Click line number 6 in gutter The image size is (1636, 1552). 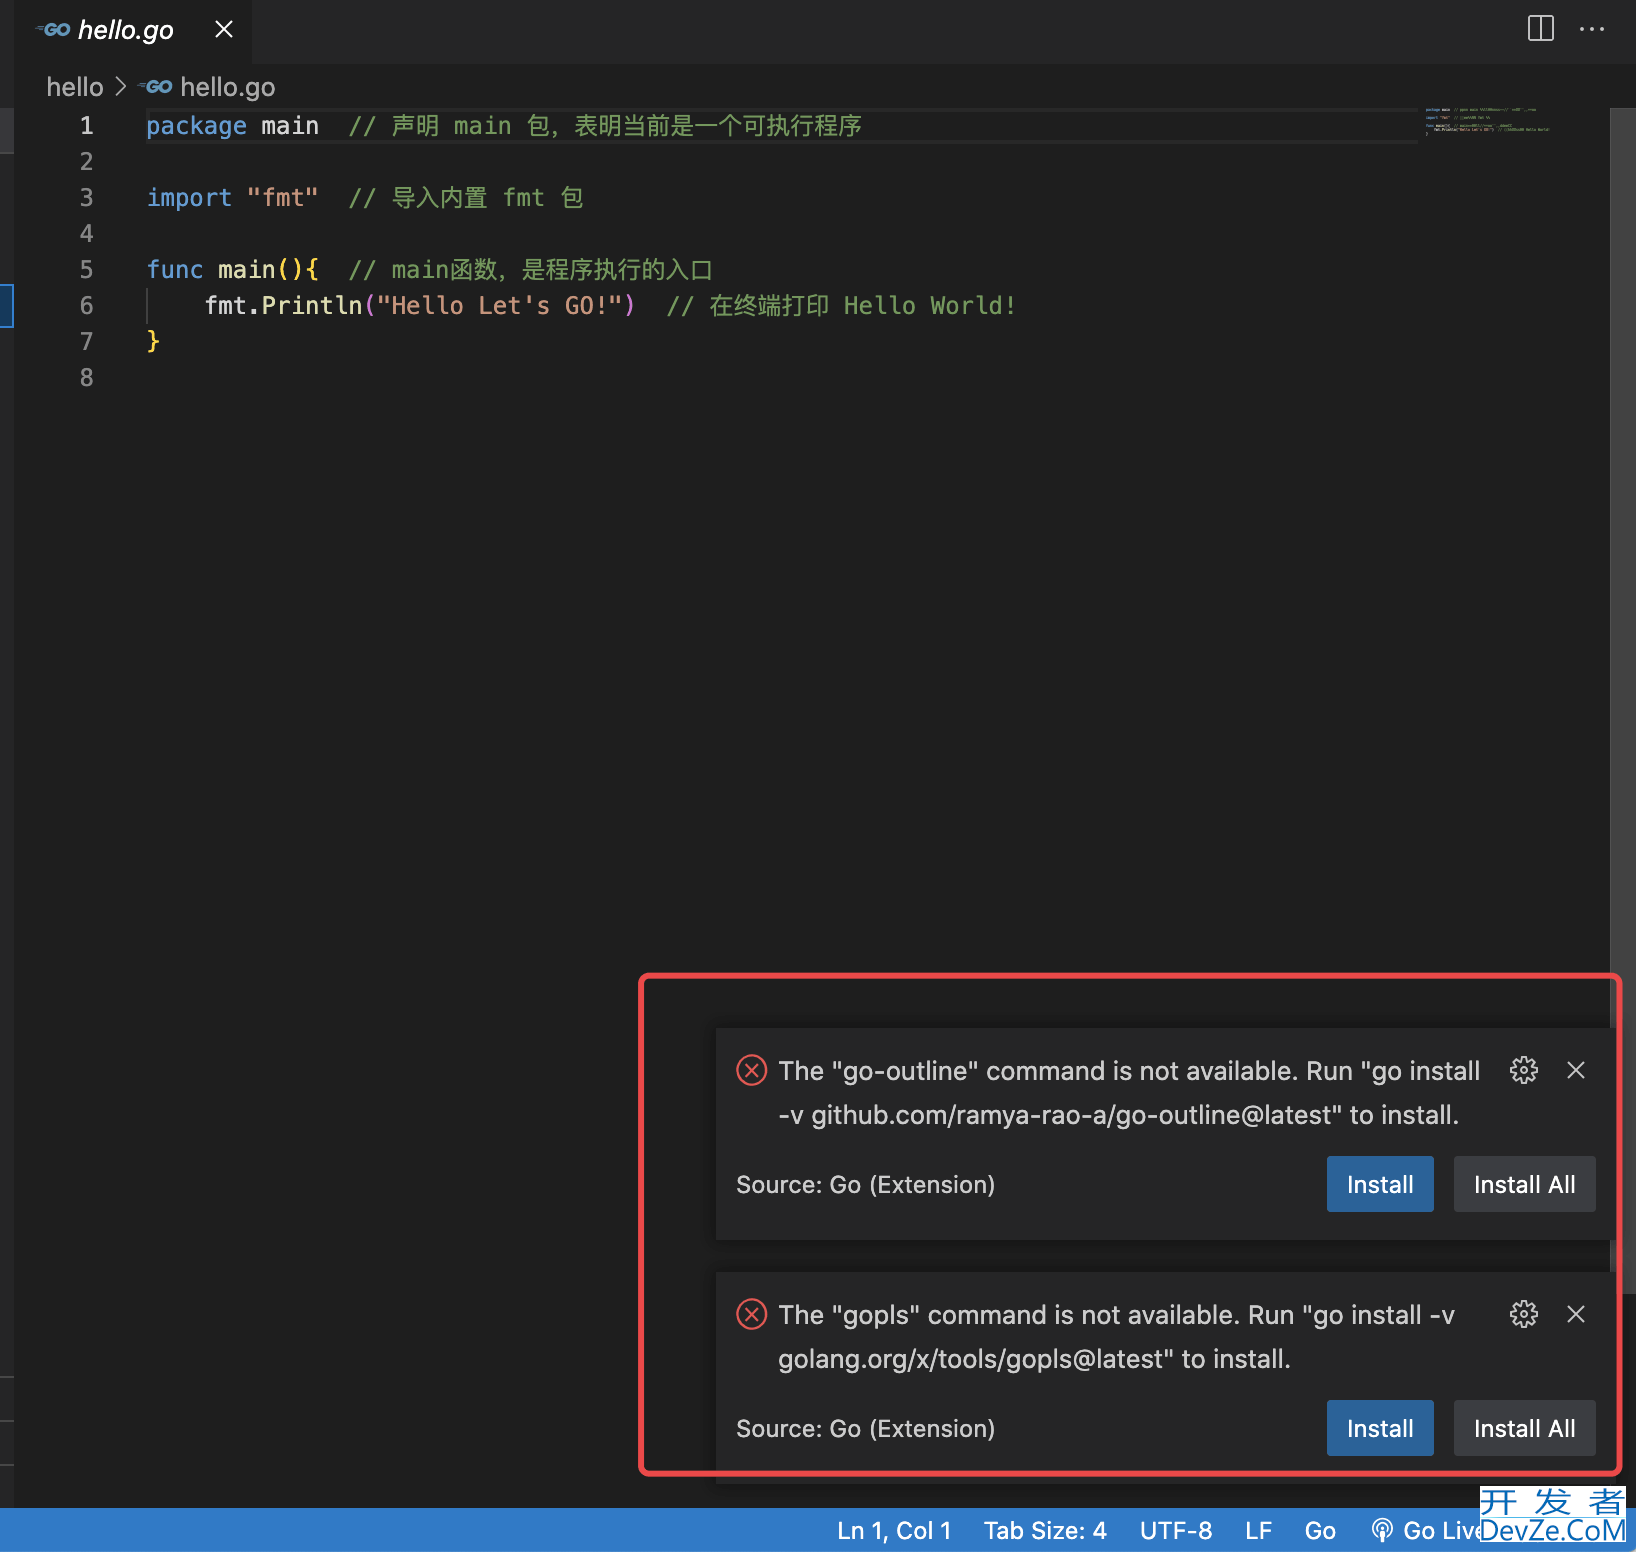pos(87,306)
